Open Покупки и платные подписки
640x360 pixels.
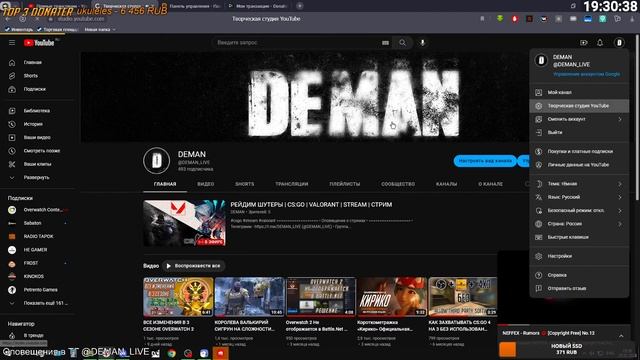click(579, 151)
